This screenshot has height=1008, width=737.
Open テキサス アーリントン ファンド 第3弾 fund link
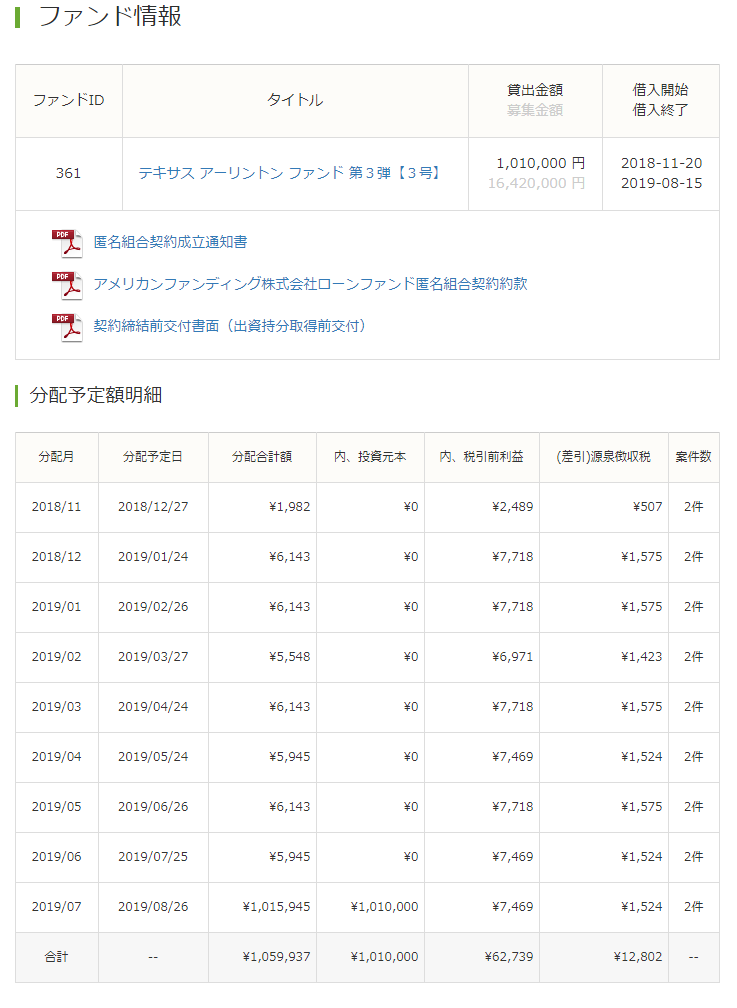coord(290,173)
